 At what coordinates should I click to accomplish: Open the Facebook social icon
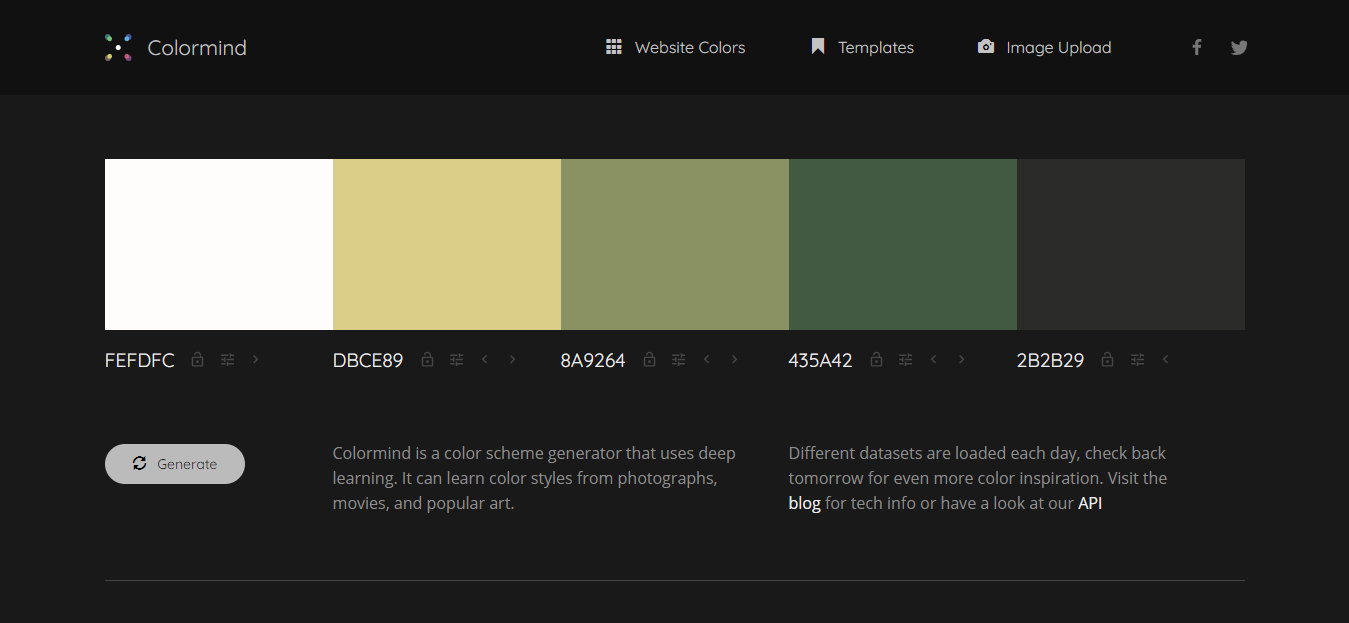coord(1196,47)
